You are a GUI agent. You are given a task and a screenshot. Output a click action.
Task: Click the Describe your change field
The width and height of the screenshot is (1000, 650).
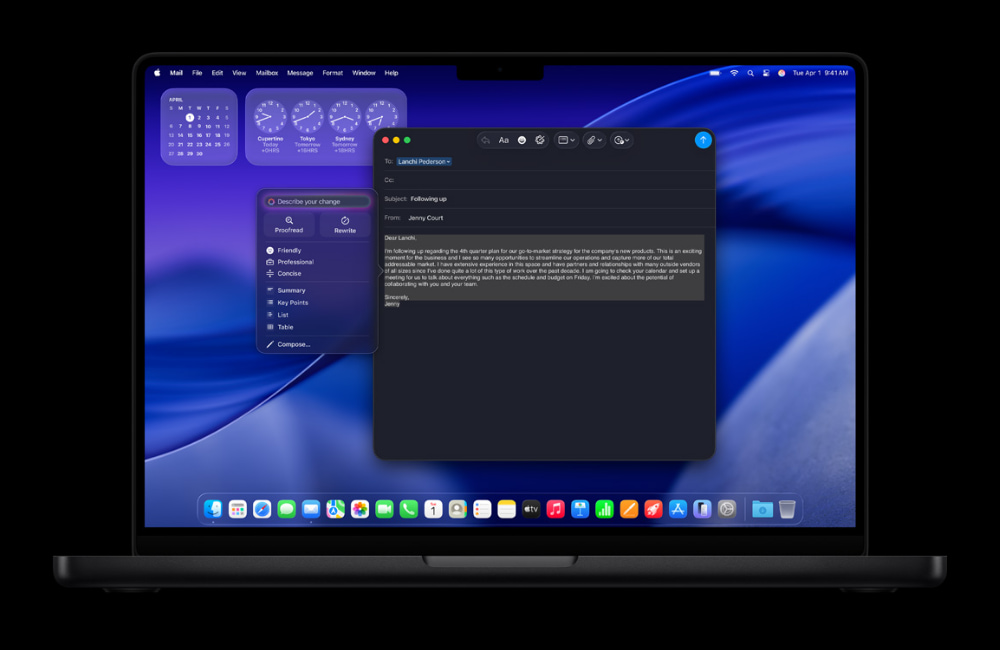click(315, 201)
